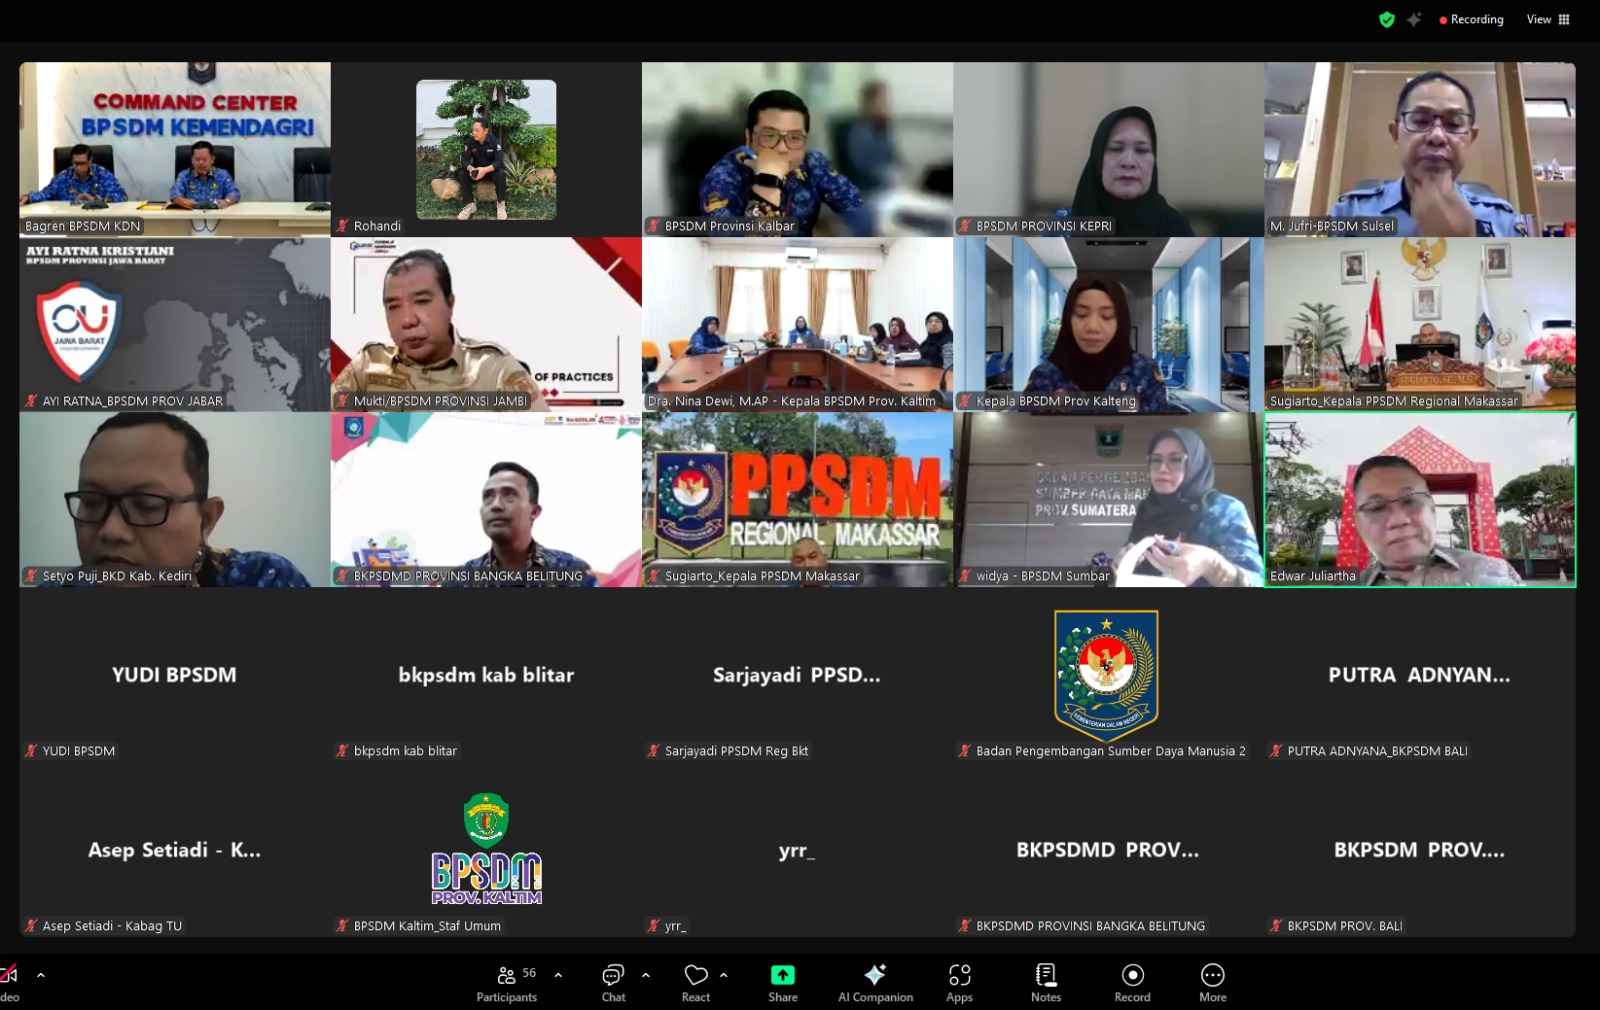The height and width of the screenshot is (1010, 1600).
Task: Click the Recording indicator
Action: coord(1471,19)
